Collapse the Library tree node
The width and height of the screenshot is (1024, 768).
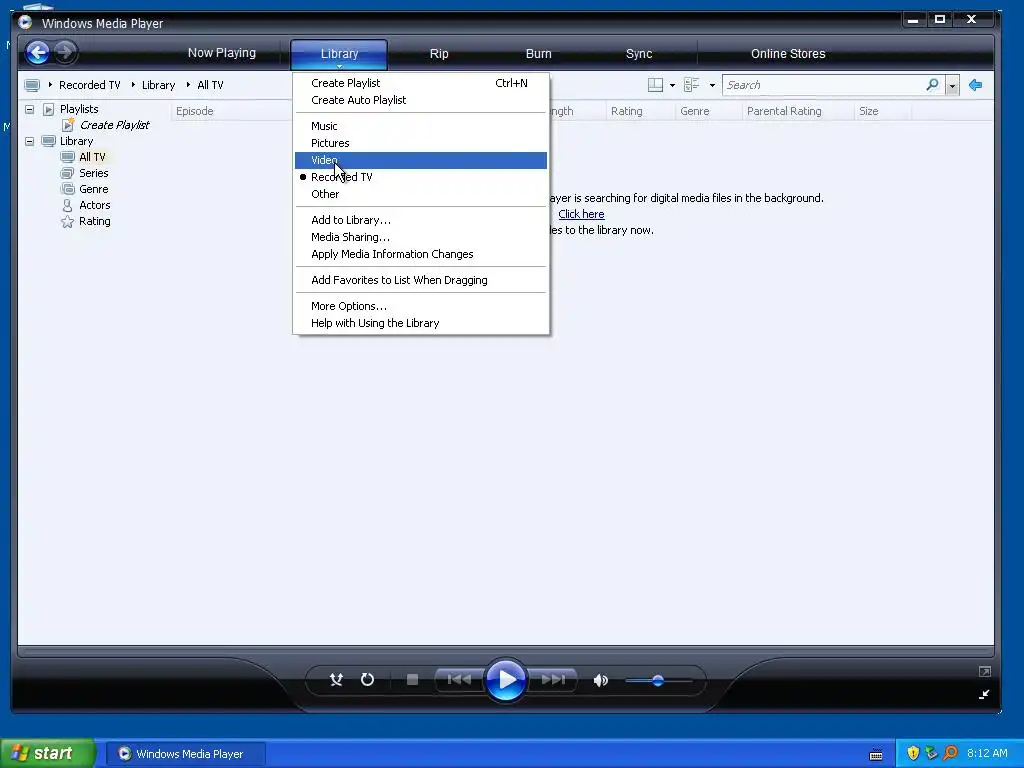[x=29, y=141]
